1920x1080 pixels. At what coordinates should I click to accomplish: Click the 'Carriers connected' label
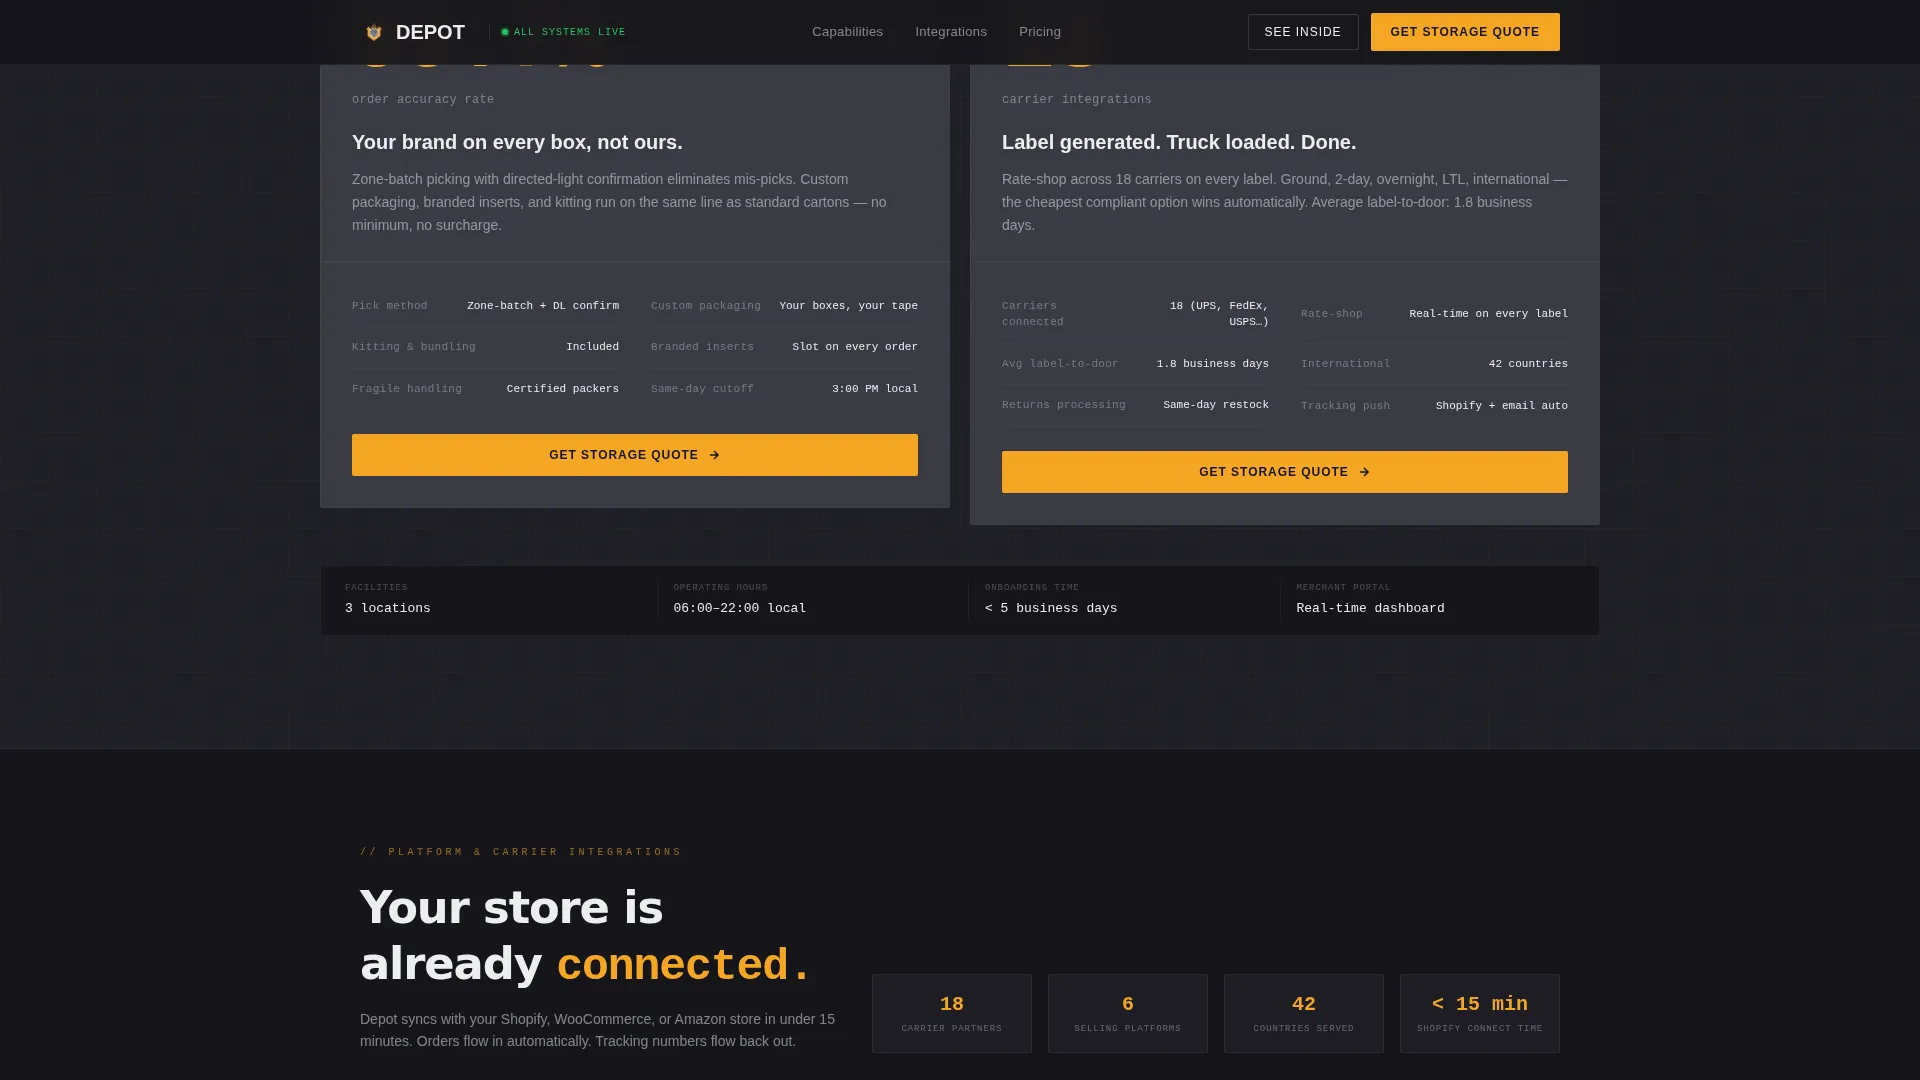point(1033,314)
